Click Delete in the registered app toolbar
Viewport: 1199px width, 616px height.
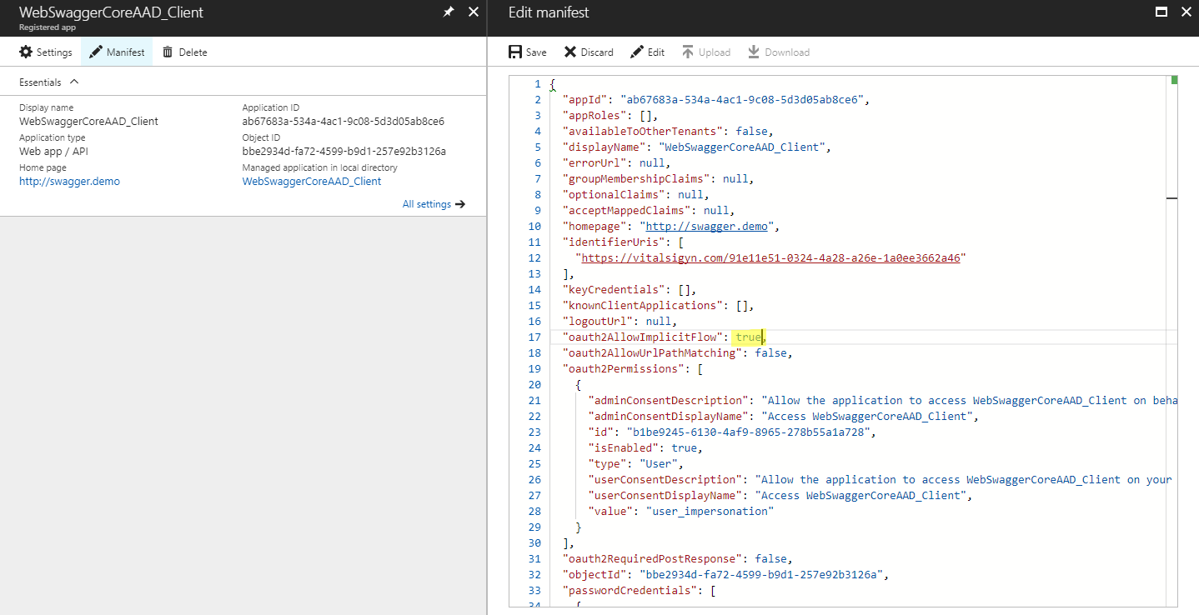[x=184, y=52]
